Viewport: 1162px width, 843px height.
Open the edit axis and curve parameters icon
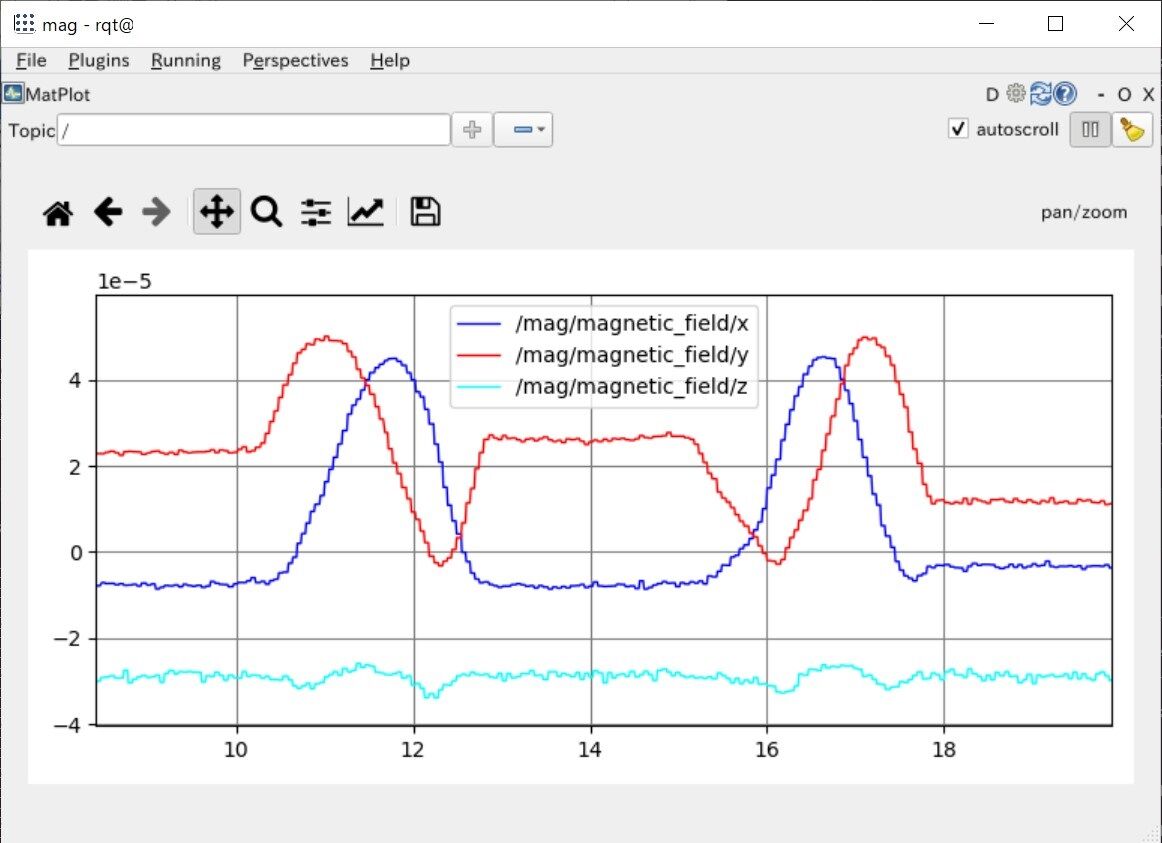click(366, 213)
